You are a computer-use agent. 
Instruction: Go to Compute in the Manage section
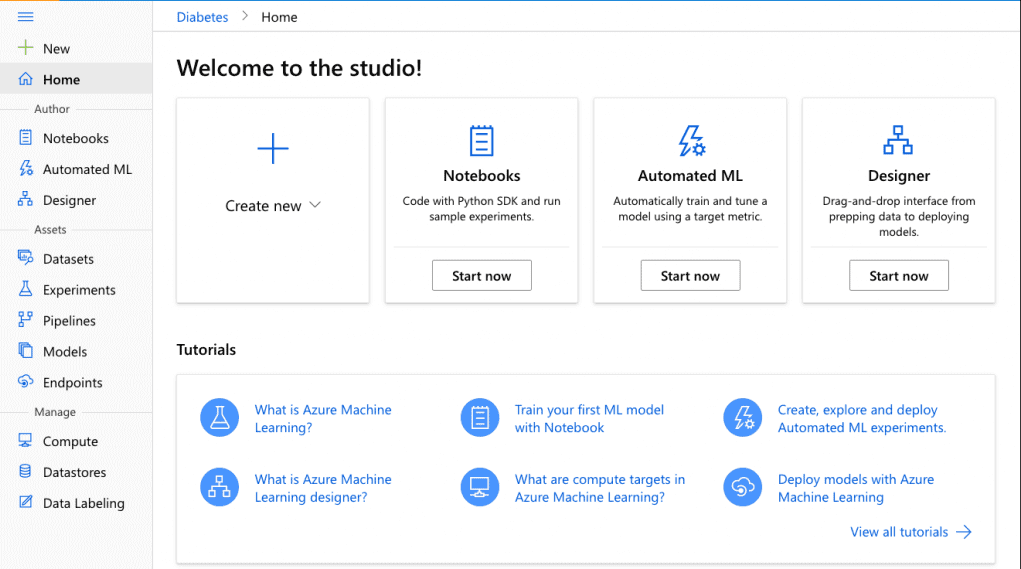coord(70,441)
